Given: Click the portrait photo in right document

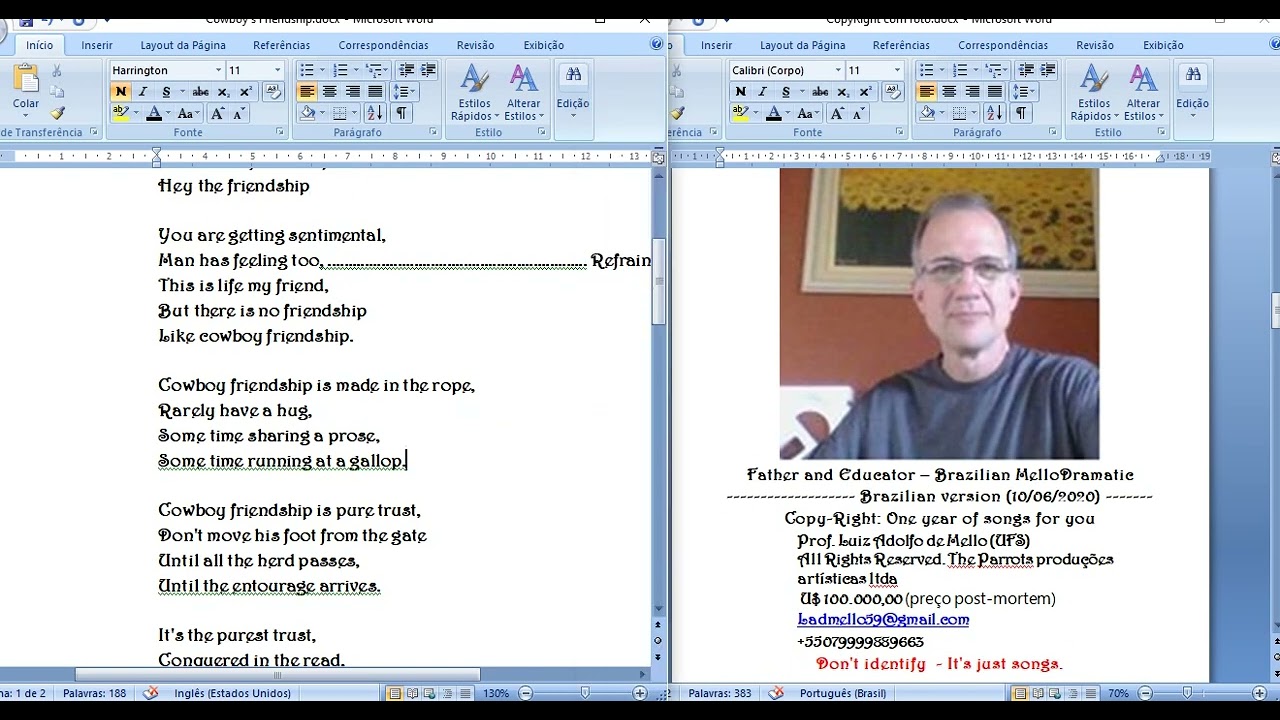Looking at the screenshot, I should pos(939,313).
